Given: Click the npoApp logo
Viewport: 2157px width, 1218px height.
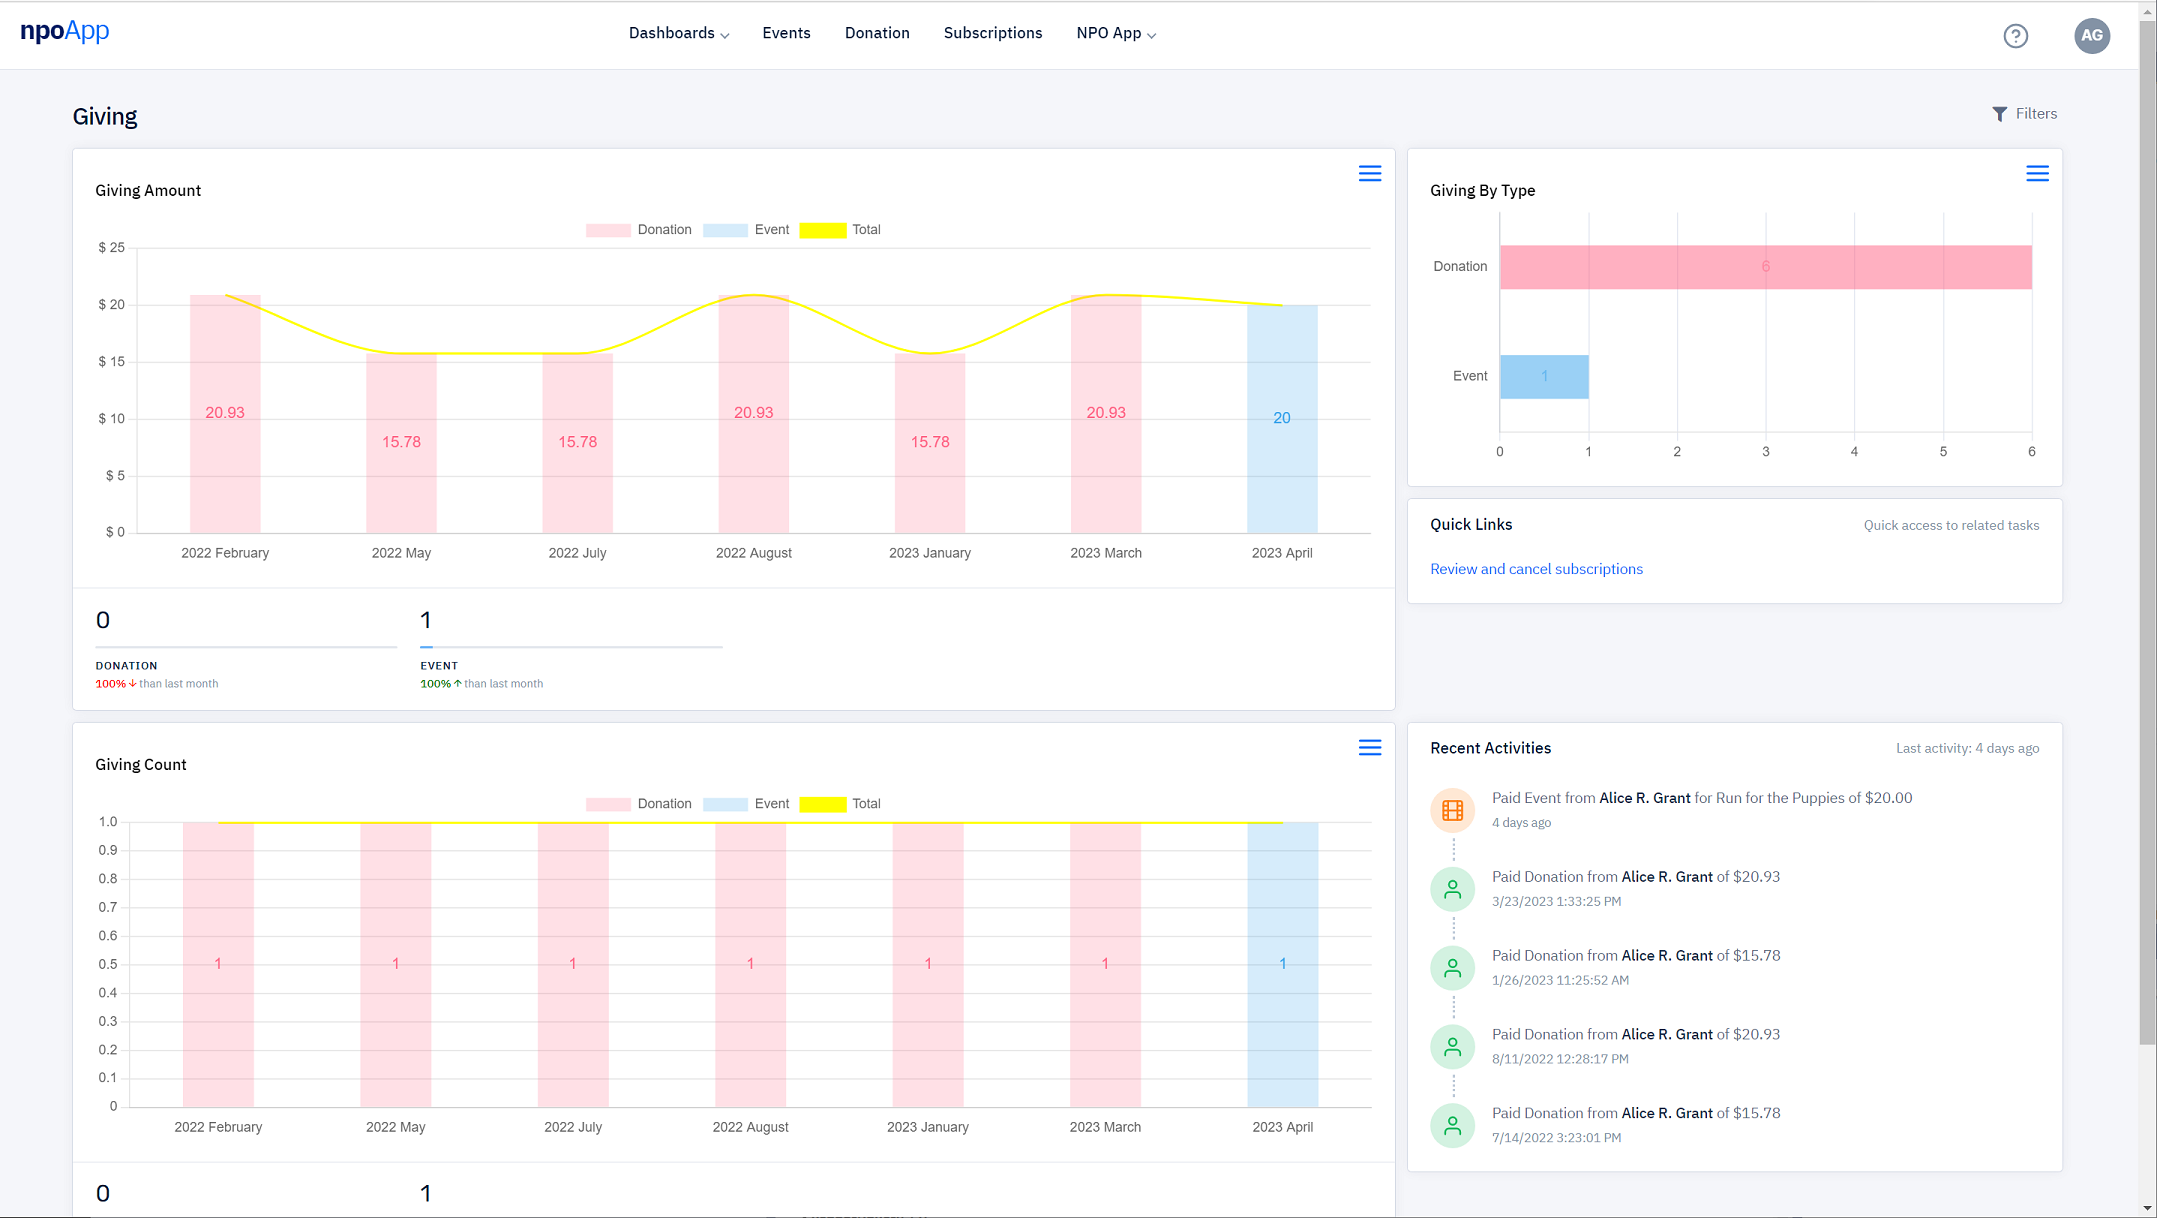Looking at the screenshot, I should click(x=65, y=32).
